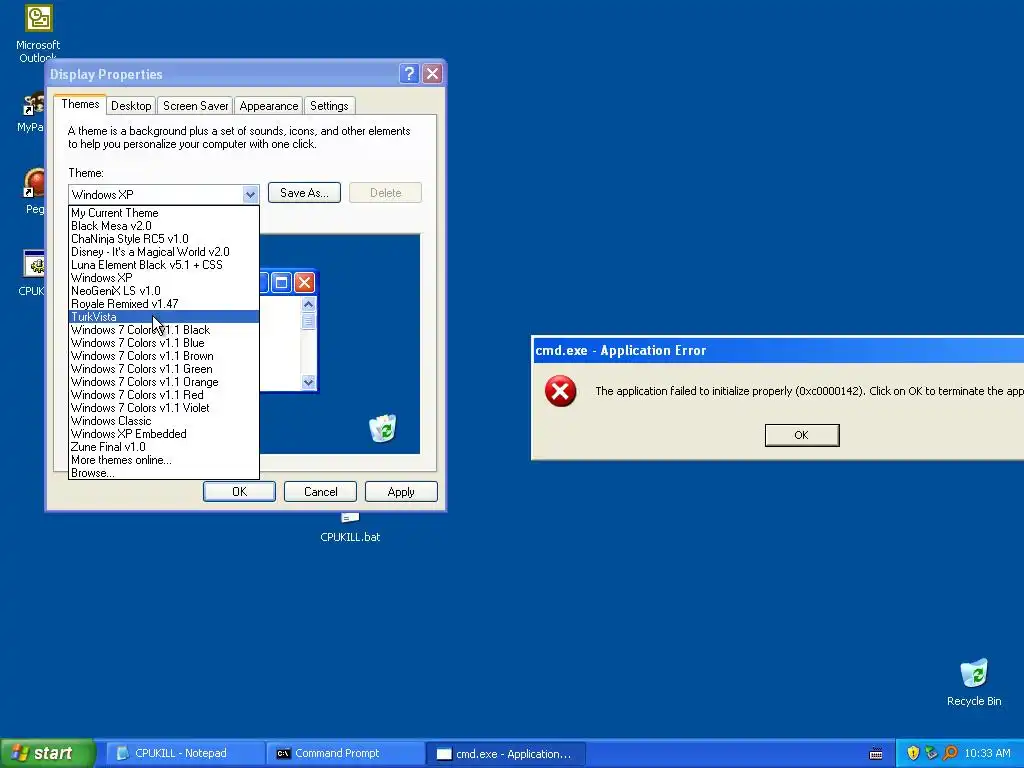Switch to the Screen Saver tab

pyautogui.click(x=195, y=106)
